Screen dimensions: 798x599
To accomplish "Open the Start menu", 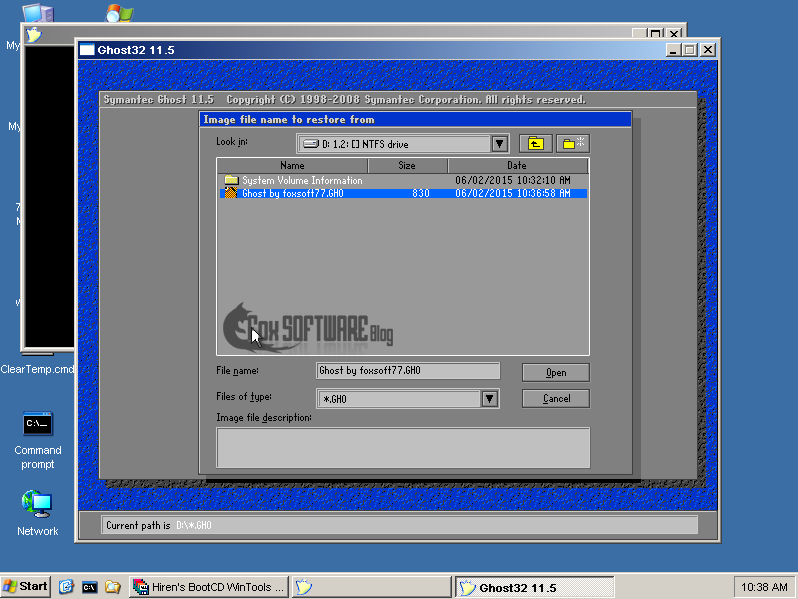I will (25, 586).
